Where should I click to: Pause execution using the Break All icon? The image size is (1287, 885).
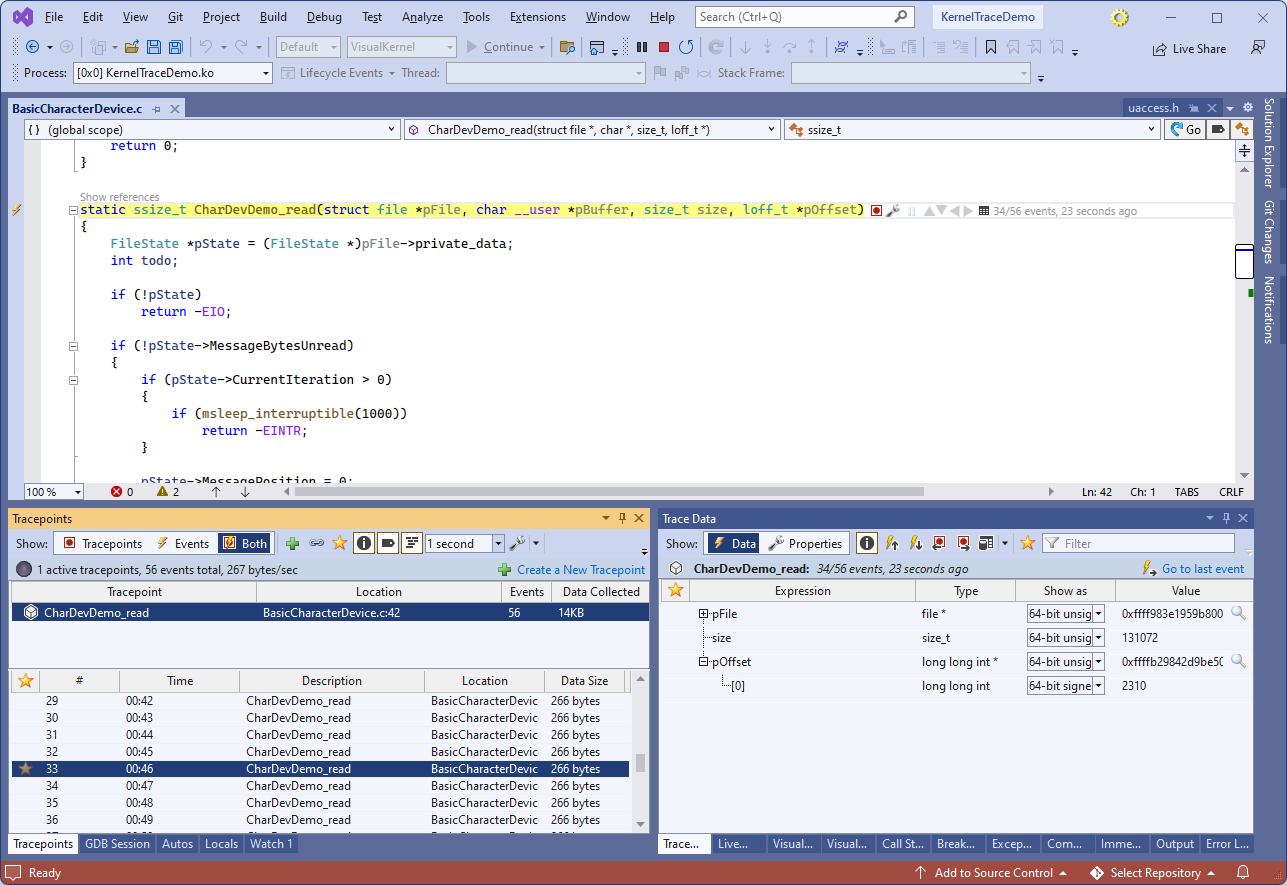pyautogui.click(x=642, y=47)
